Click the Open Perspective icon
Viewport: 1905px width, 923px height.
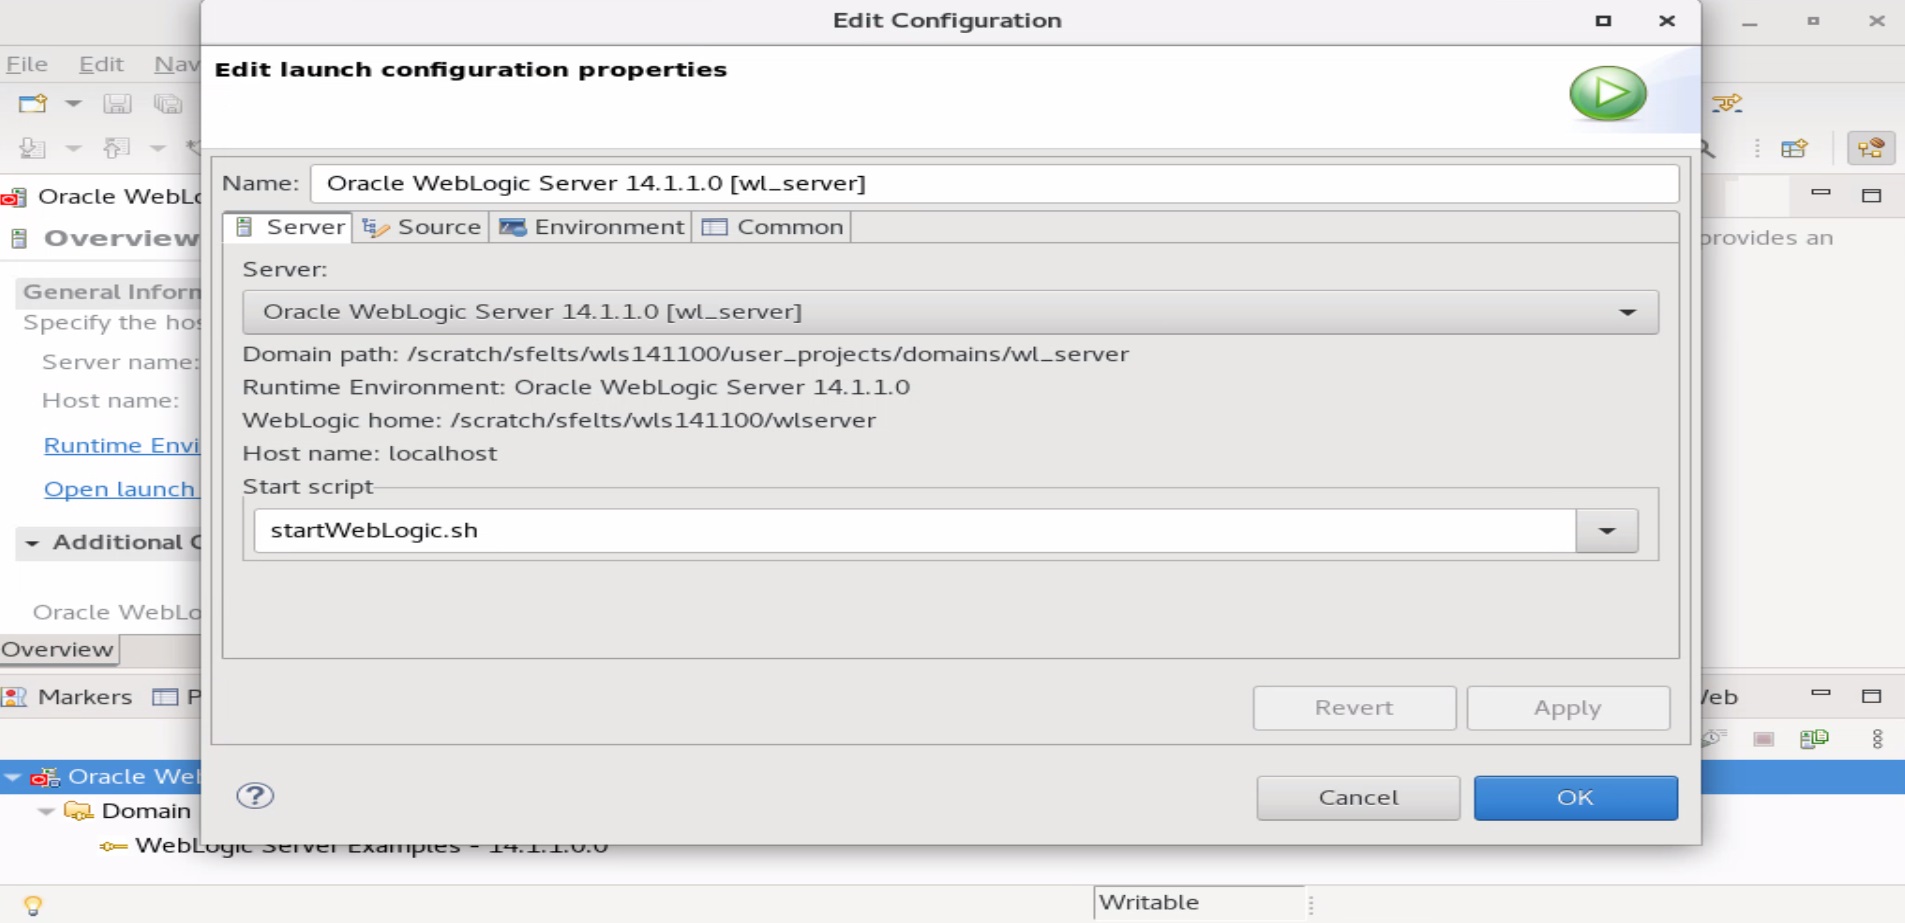(x=1794, y=149)
